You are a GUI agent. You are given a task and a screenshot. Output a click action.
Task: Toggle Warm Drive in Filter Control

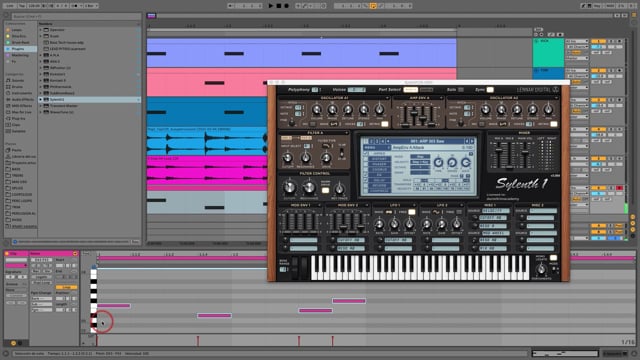point(325,190)
